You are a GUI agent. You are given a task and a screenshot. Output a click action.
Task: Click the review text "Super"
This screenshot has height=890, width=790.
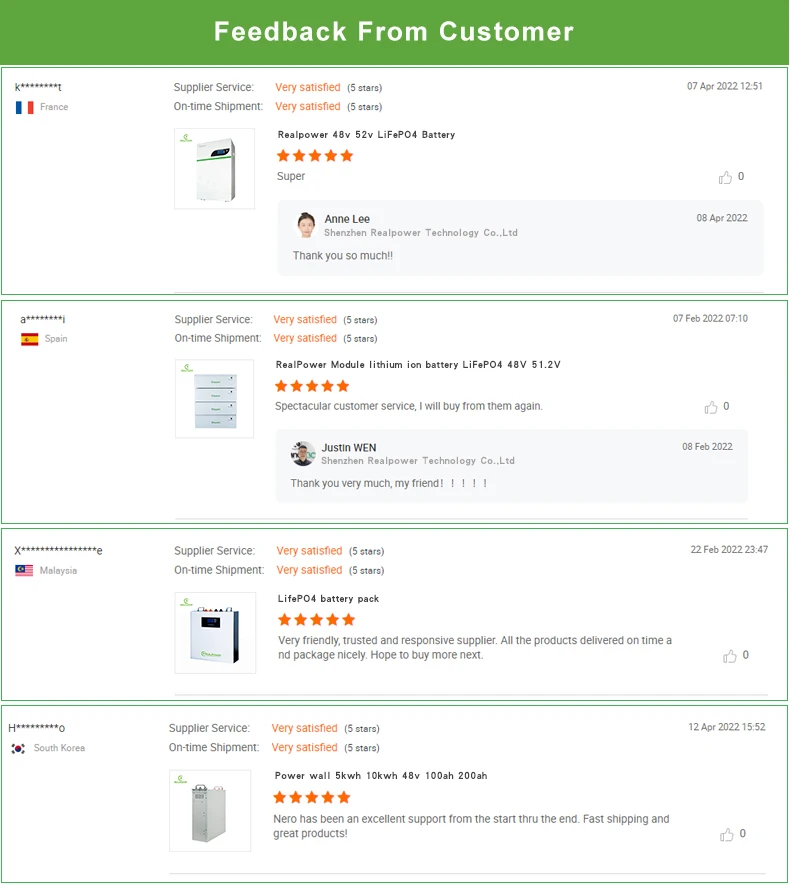click(x=291, y=176)
